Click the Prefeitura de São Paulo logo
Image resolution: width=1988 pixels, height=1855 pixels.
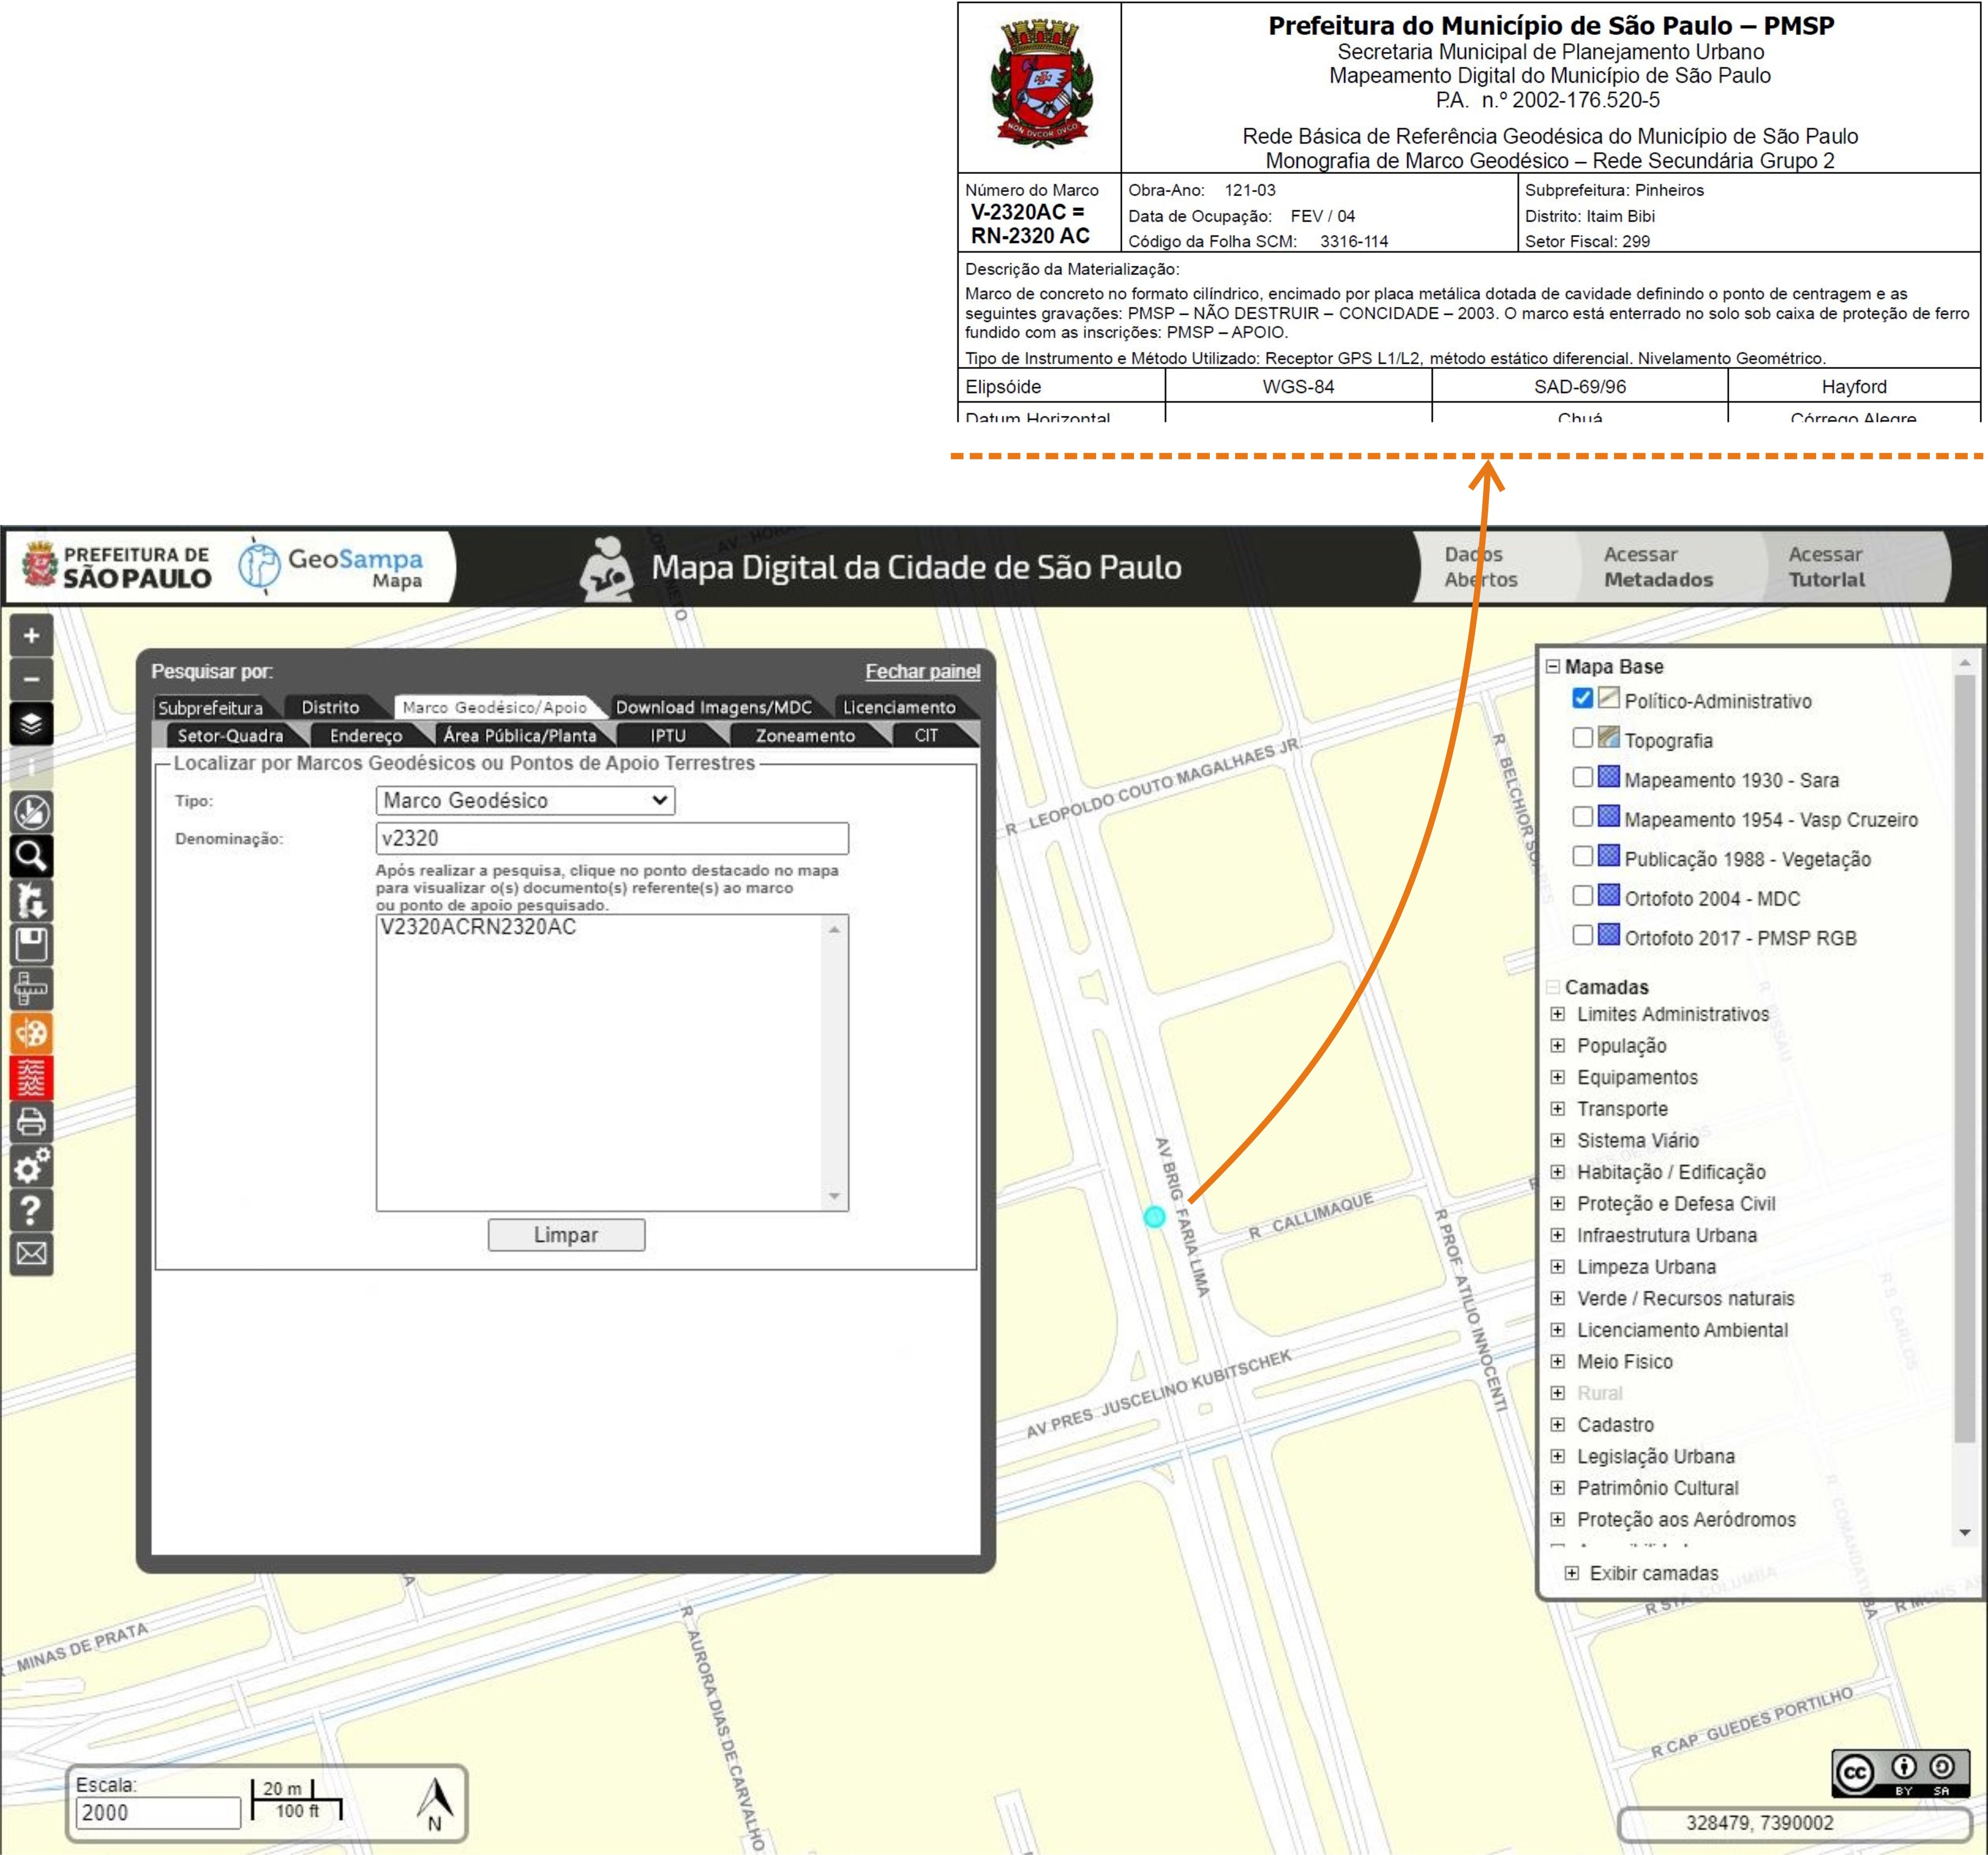[117, 566]
